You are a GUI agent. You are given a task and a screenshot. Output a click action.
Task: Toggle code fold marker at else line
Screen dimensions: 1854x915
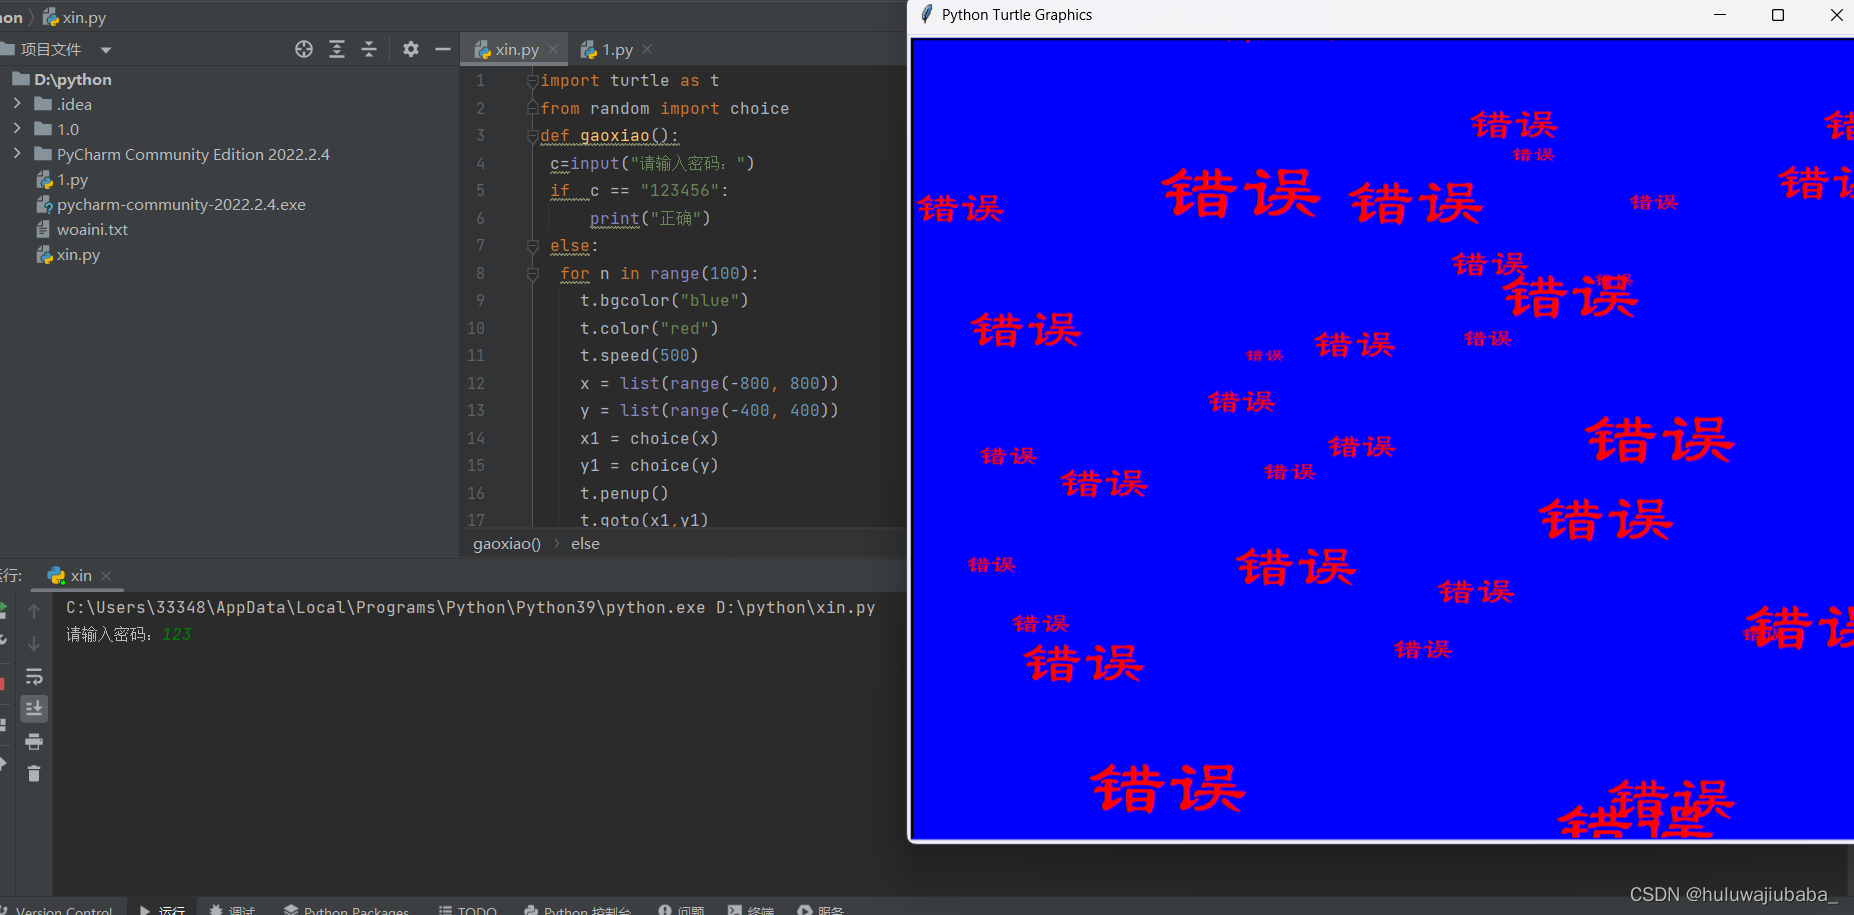(x=533, y=246)
